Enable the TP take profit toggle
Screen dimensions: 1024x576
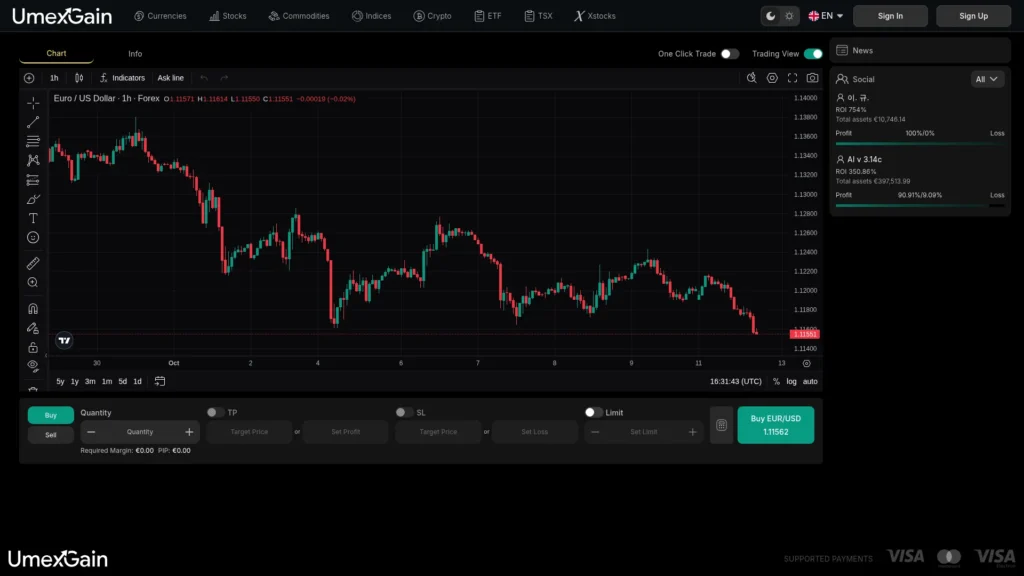[x=215, y=412]
